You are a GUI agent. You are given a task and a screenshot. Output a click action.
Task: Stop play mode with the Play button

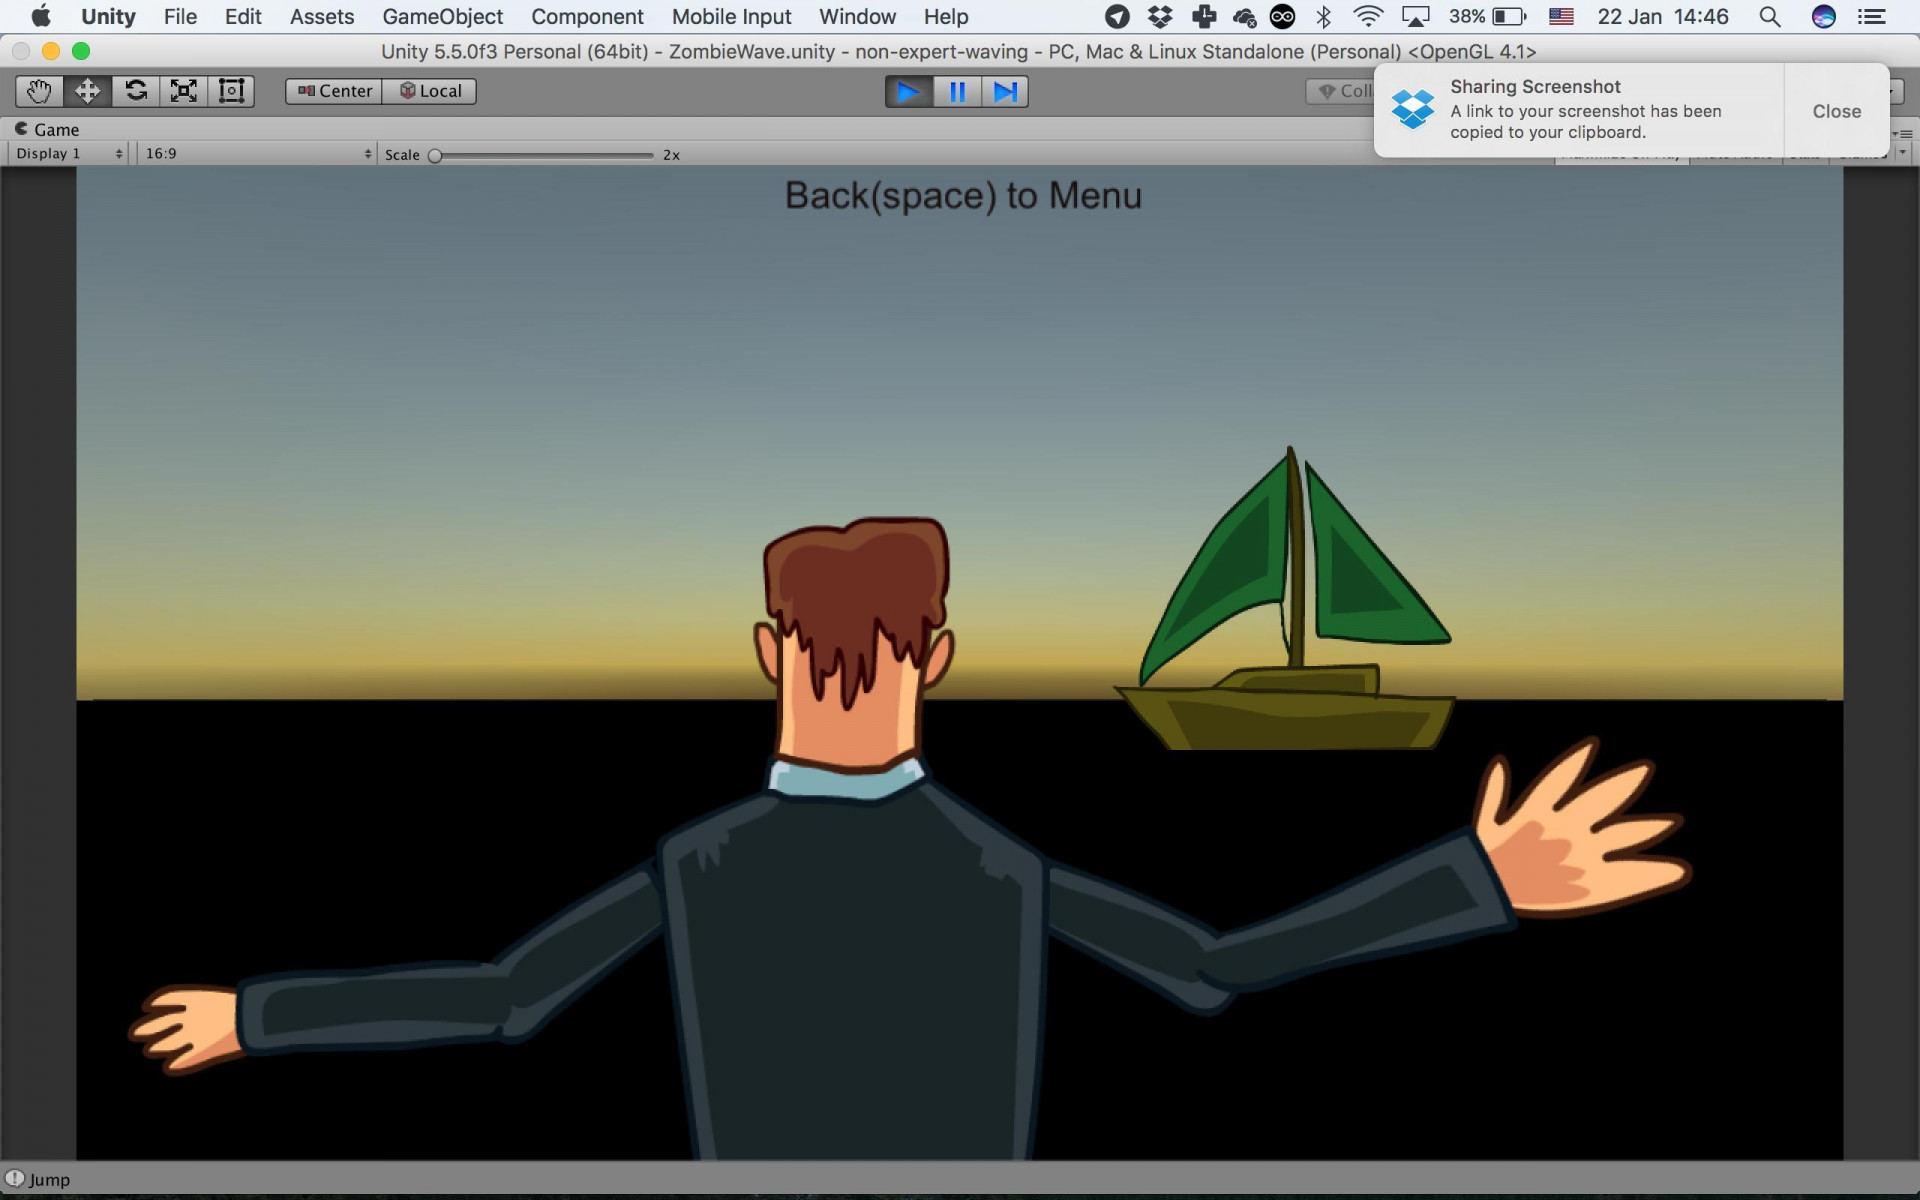(909, 92)
